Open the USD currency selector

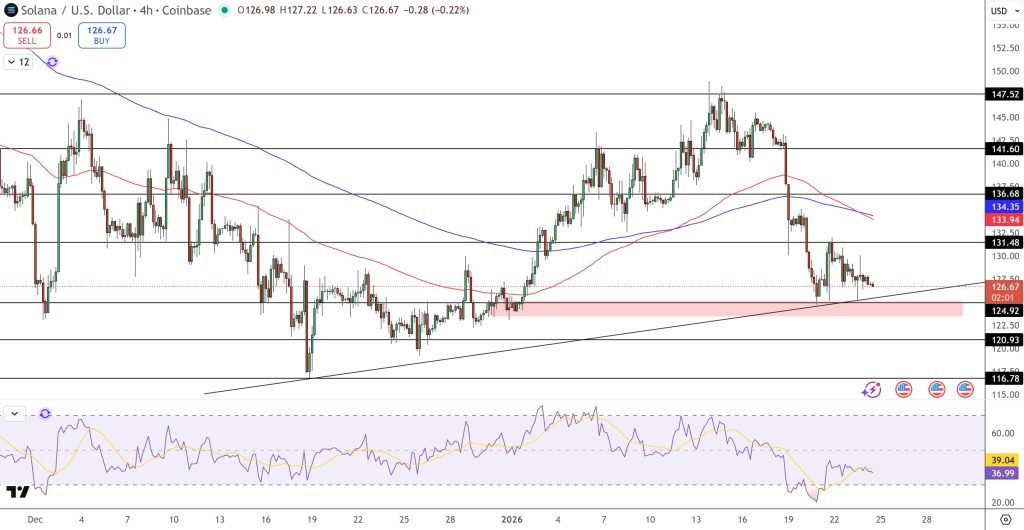(x=998, y=11)
